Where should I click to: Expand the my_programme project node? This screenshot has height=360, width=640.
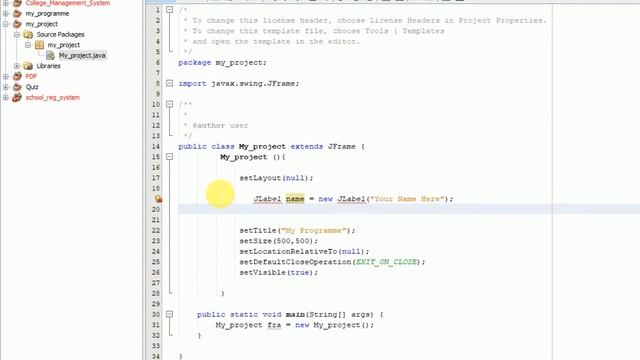pos(6,13)
